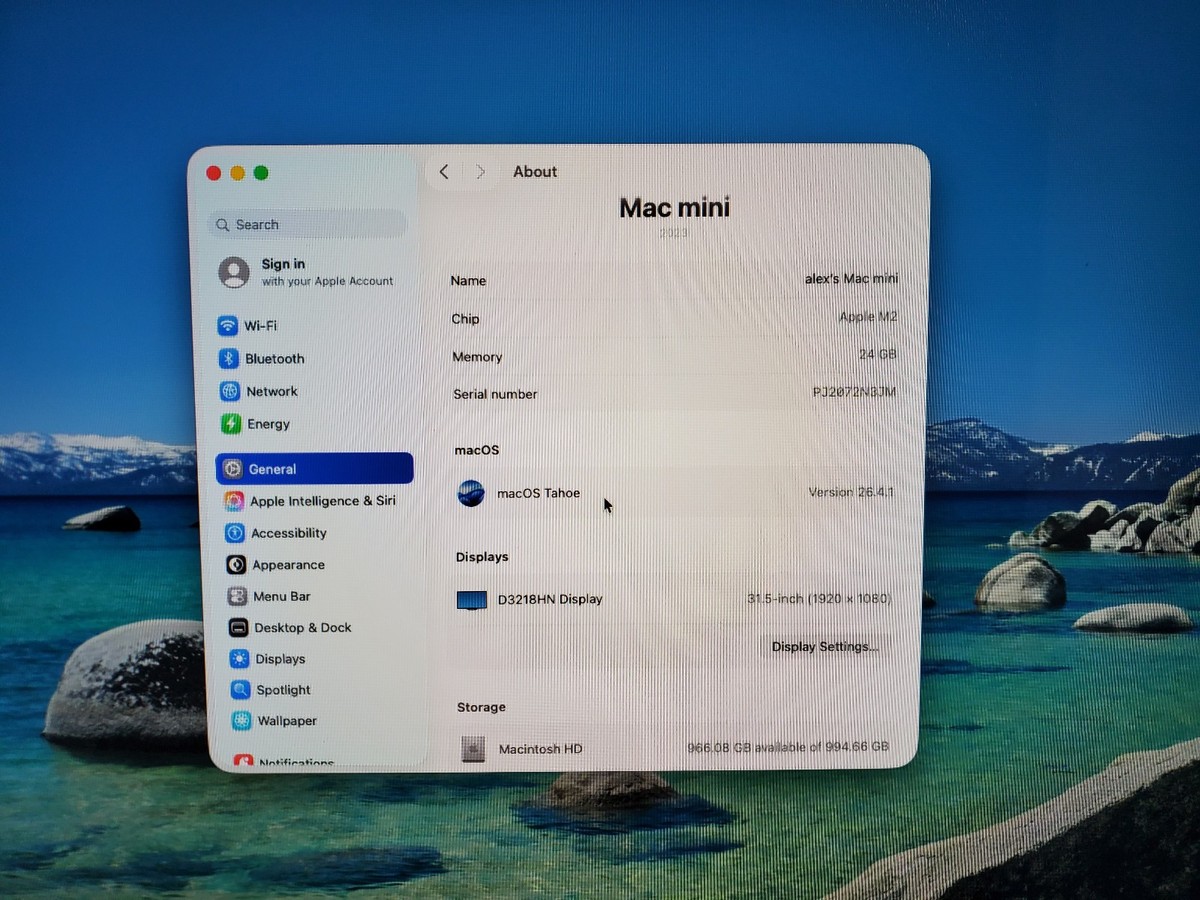The width and height of the screenshot is (1200, 900).
Task: Click the Notifications icon in the sidebar
Action: point(243,762)
